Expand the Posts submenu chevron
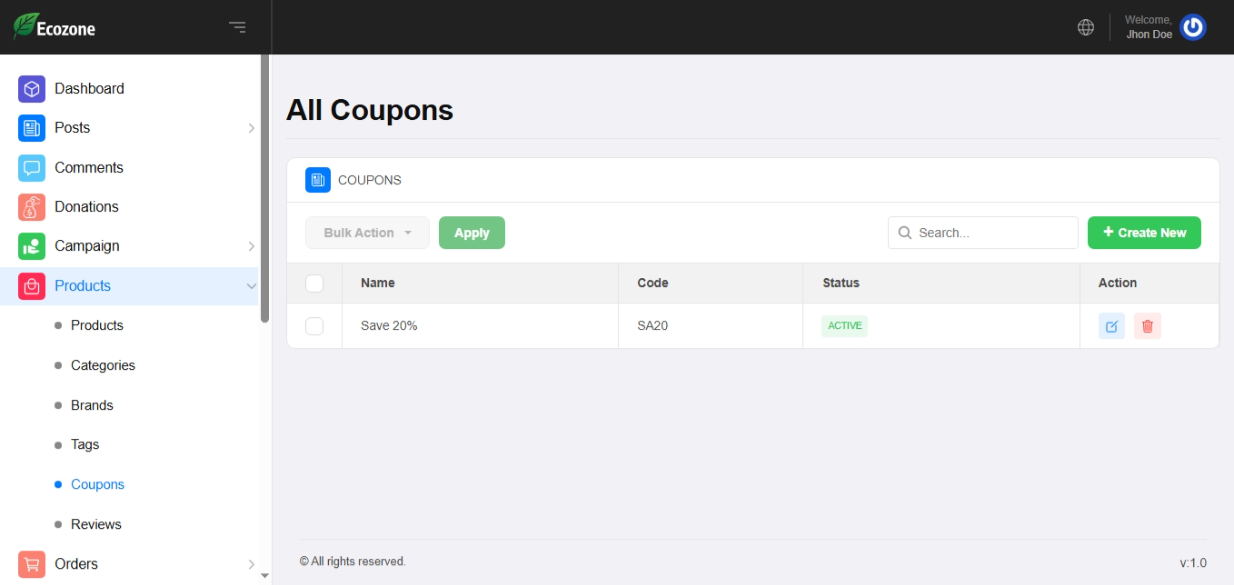The height and width of the screenshot is (585, 1234). [251, 128]
